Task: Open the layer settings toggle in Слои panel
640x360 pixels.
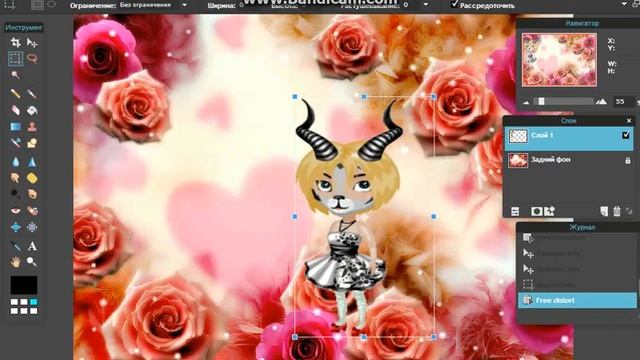Action: 515,211
